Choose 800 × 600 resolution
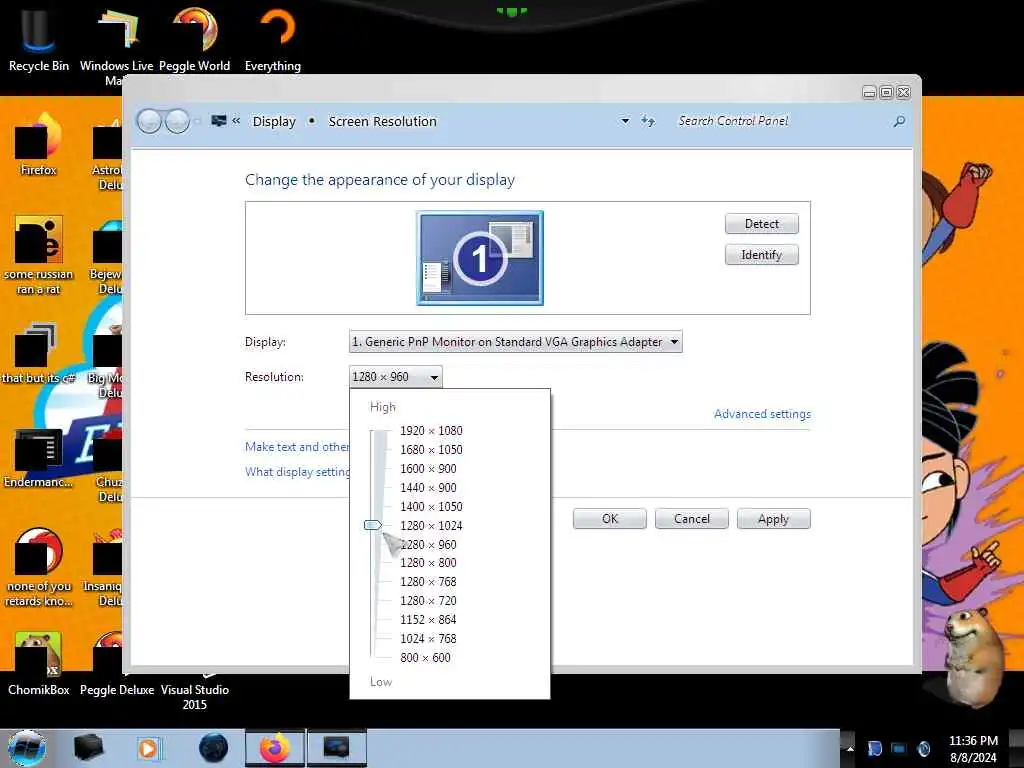 [x=425, y=658]
